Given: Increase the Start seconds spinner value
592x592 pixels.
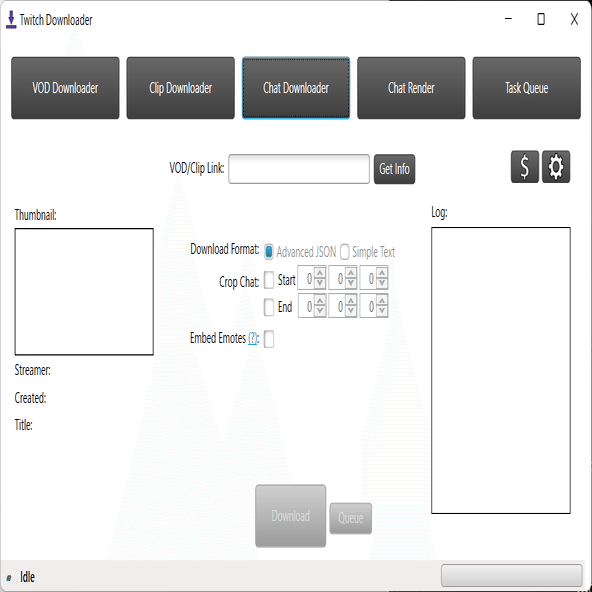Looking at the screenshot, I should pyautogui.click(x=382, y=272).
